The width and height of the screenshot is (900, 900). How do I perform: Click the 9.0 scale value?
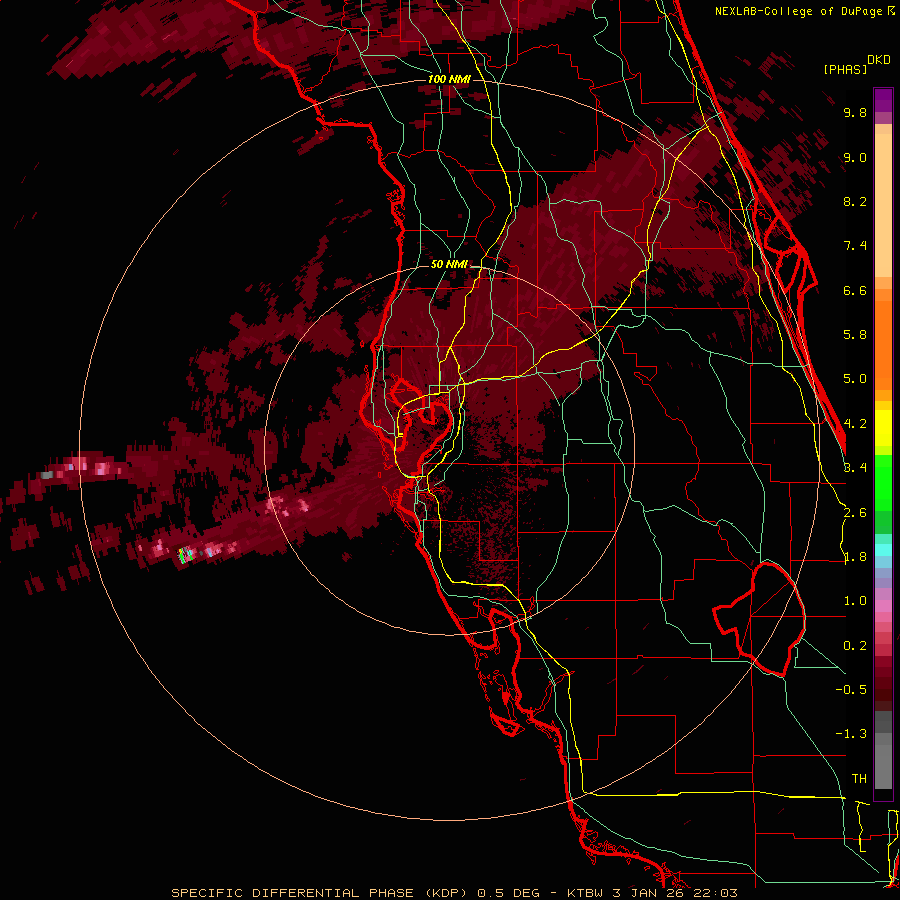tap(855, 157)
